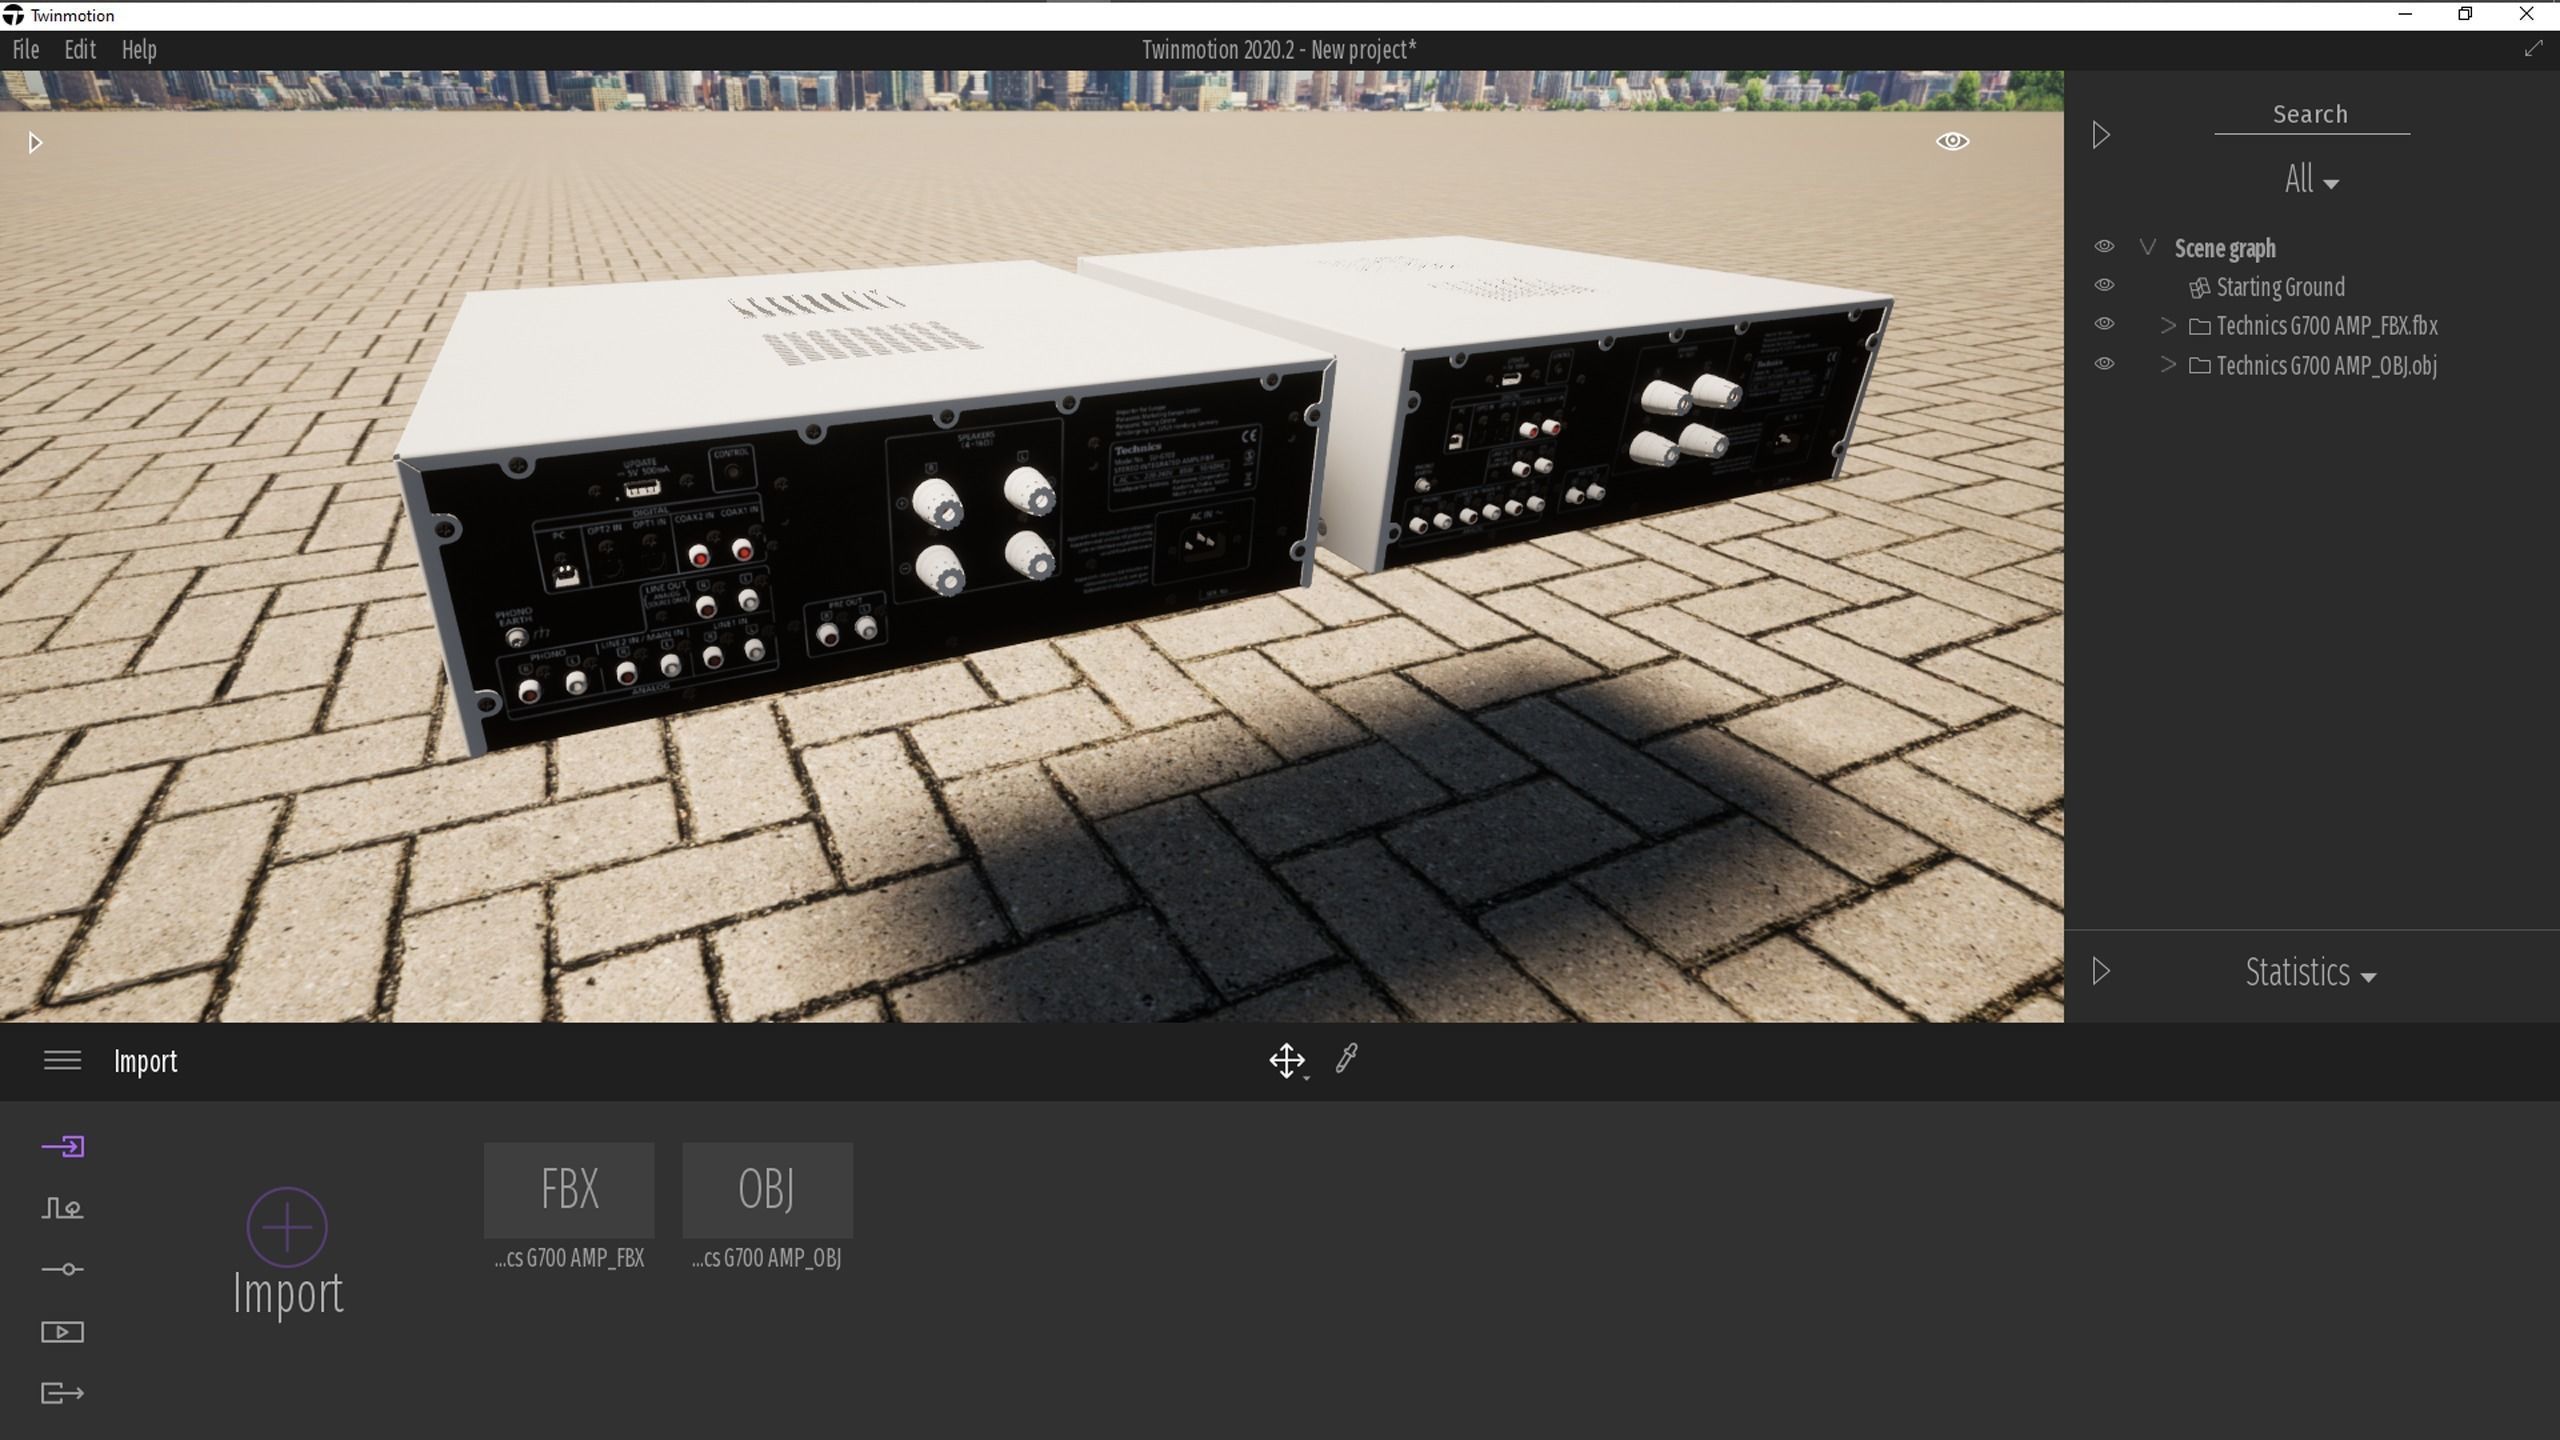This screenshot has width=2560, height=1440.
Task: Click the Import dock icon in the left sidebar
Action: tap(62, 1146)
